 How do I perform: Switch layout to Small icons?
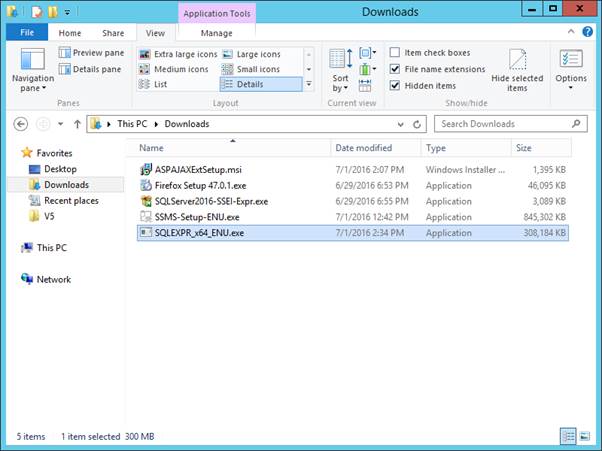pos(251,69)
